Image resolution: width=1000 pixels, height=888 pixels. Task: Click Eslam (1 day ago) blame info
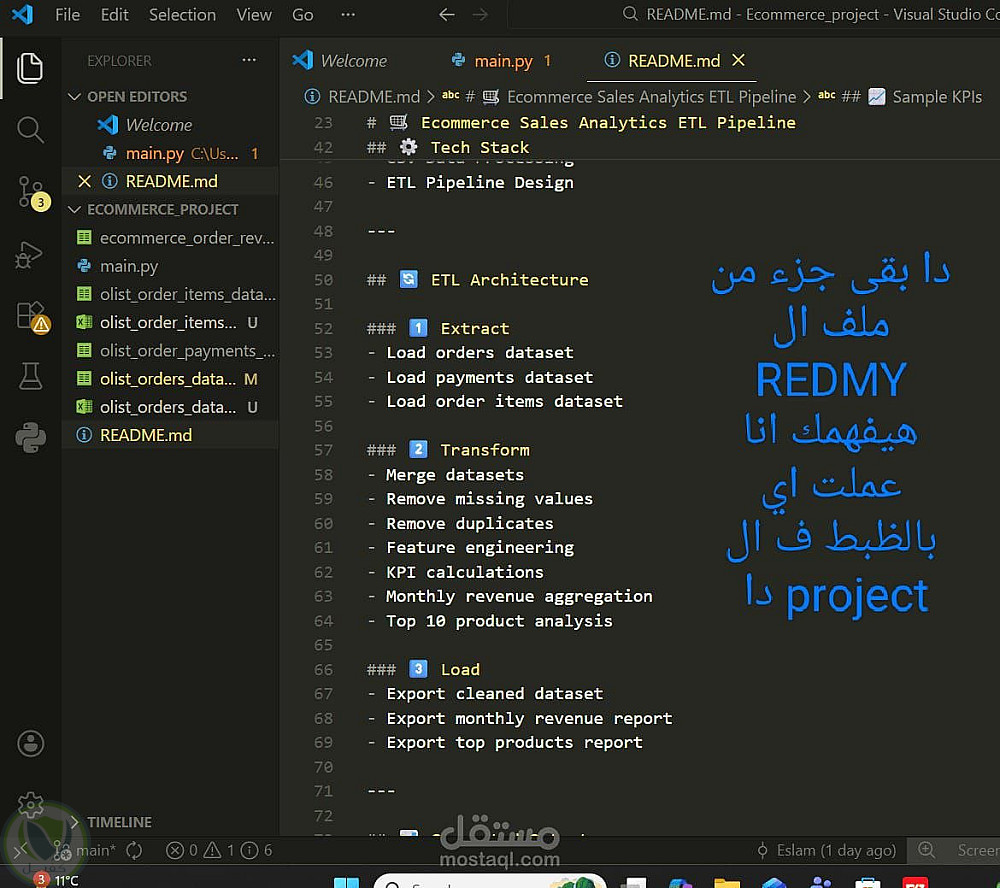click(x=827, y=850)
